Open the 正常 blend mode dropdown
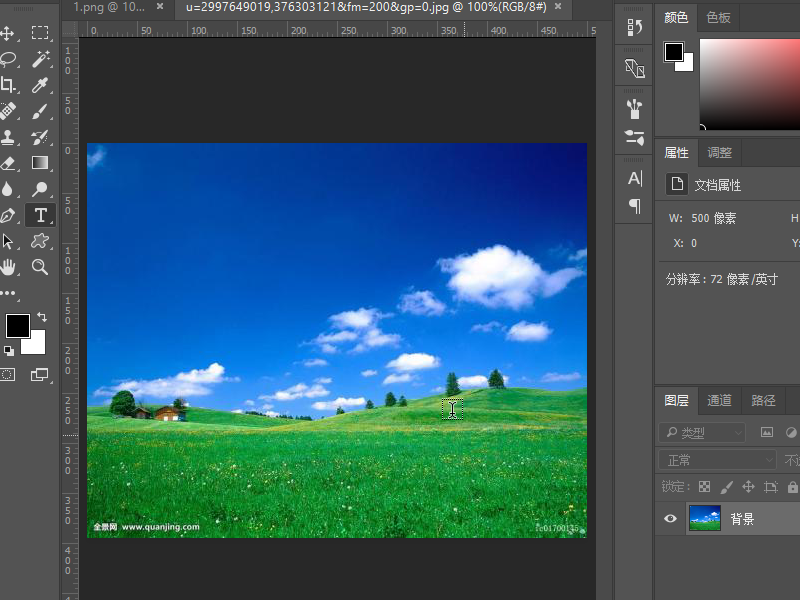 click(717, 460)
